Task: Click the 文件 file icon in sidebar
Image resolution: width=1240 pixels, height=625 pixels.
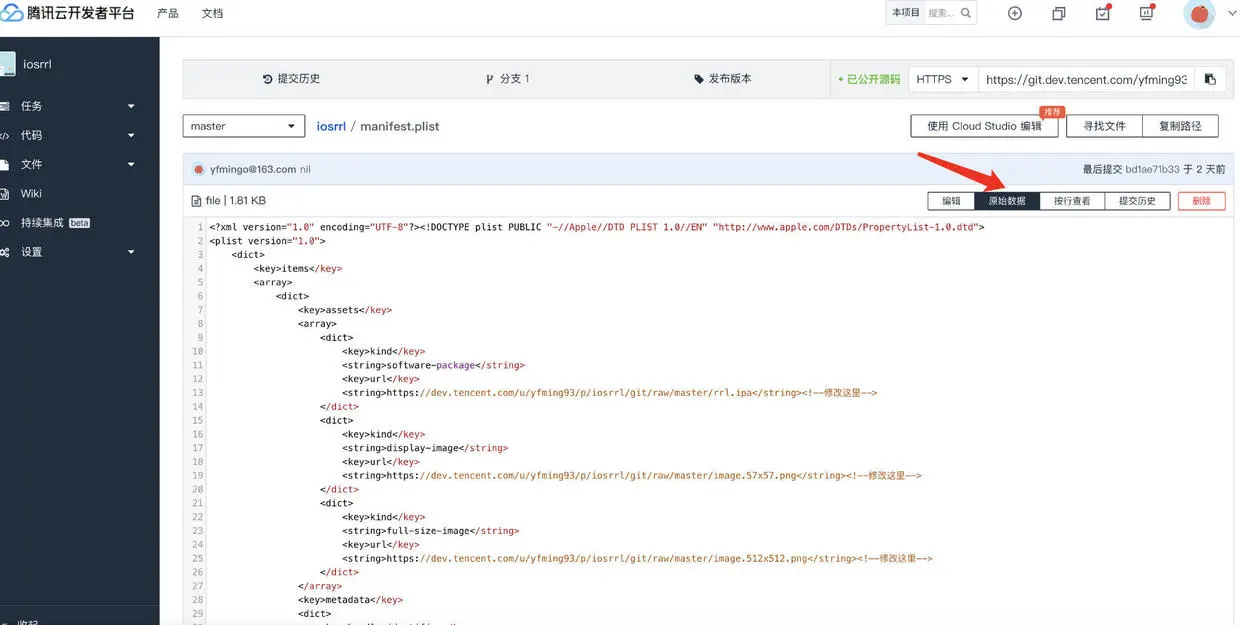Action: 5,164
